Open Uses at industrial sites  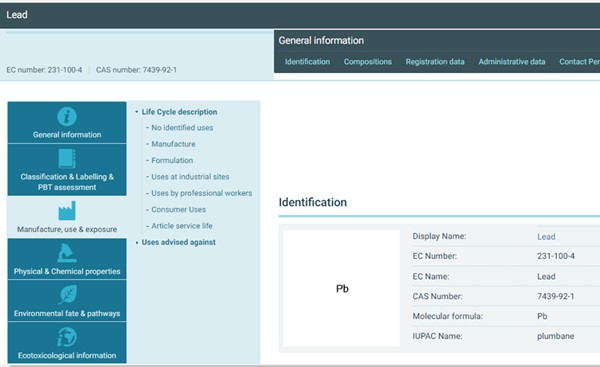click(190, 177)
